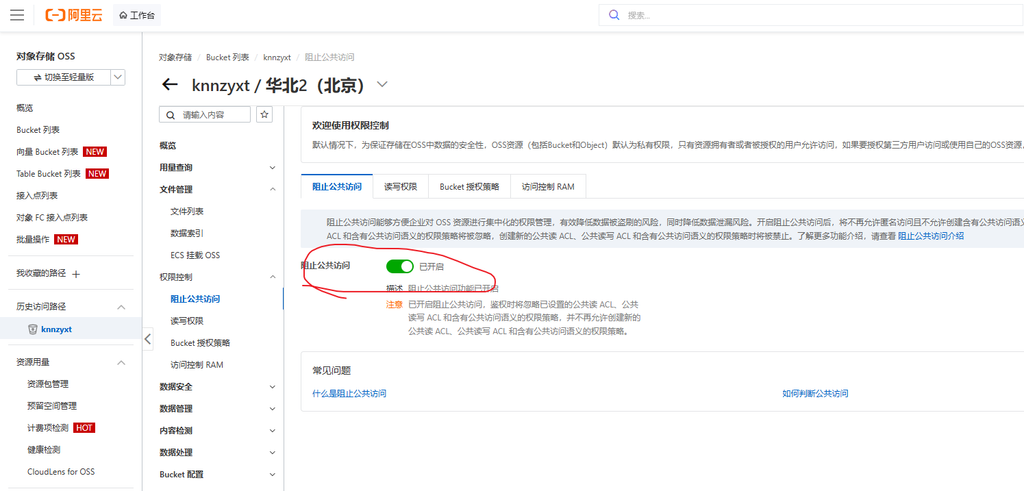The width and height of the screenshot is (1024, 491).
Task: Focus the 请输入内容 menu search box
Action: click(x=204, y=114)
